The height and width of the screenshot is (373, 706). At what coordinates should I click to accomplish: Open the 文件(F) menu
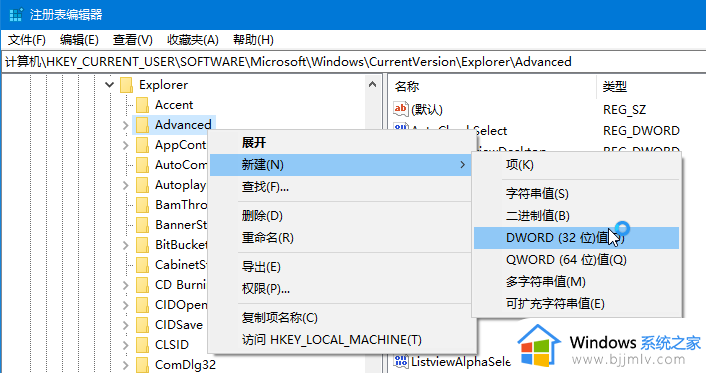[27, 40]
